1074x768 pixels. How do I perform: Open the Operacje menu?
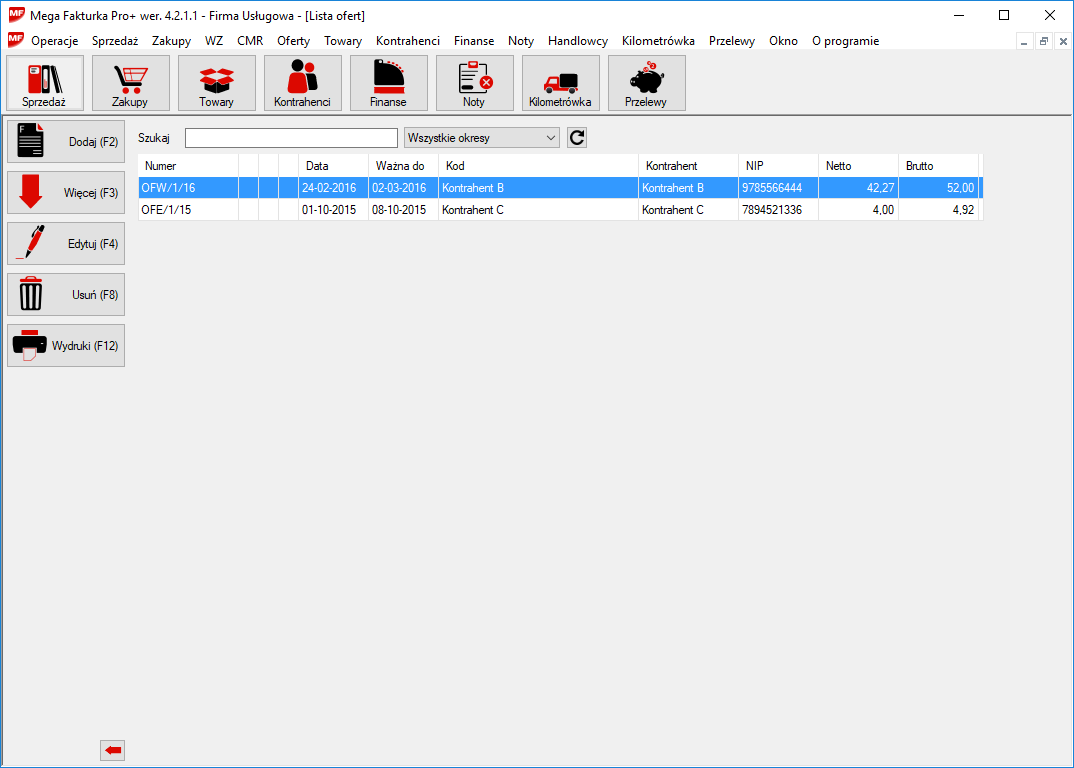[x=54, y=41]
